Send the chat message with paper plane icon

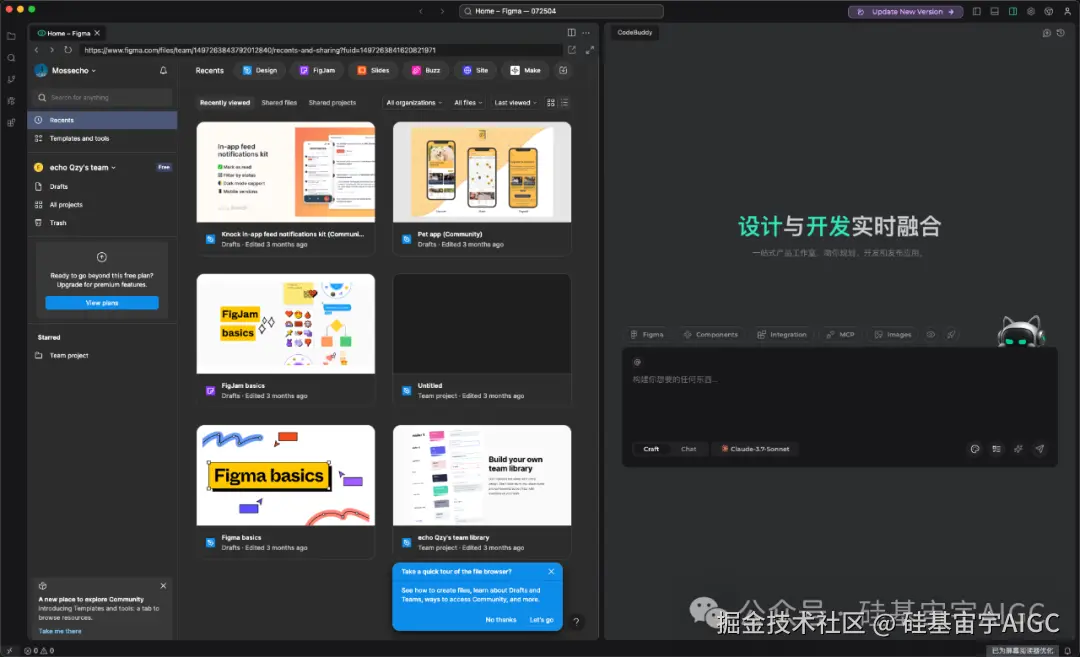coord(1039,449)
